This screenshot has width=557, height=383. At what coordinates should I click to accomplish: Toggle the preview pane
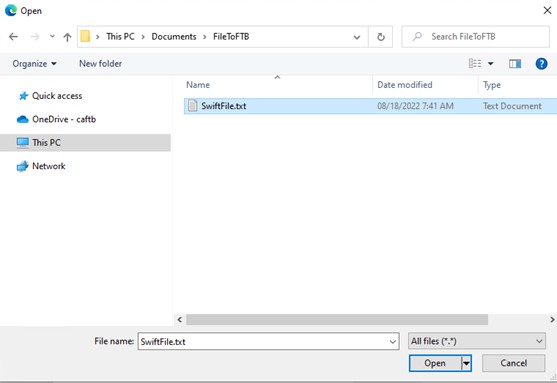click(x=515, y=64)
